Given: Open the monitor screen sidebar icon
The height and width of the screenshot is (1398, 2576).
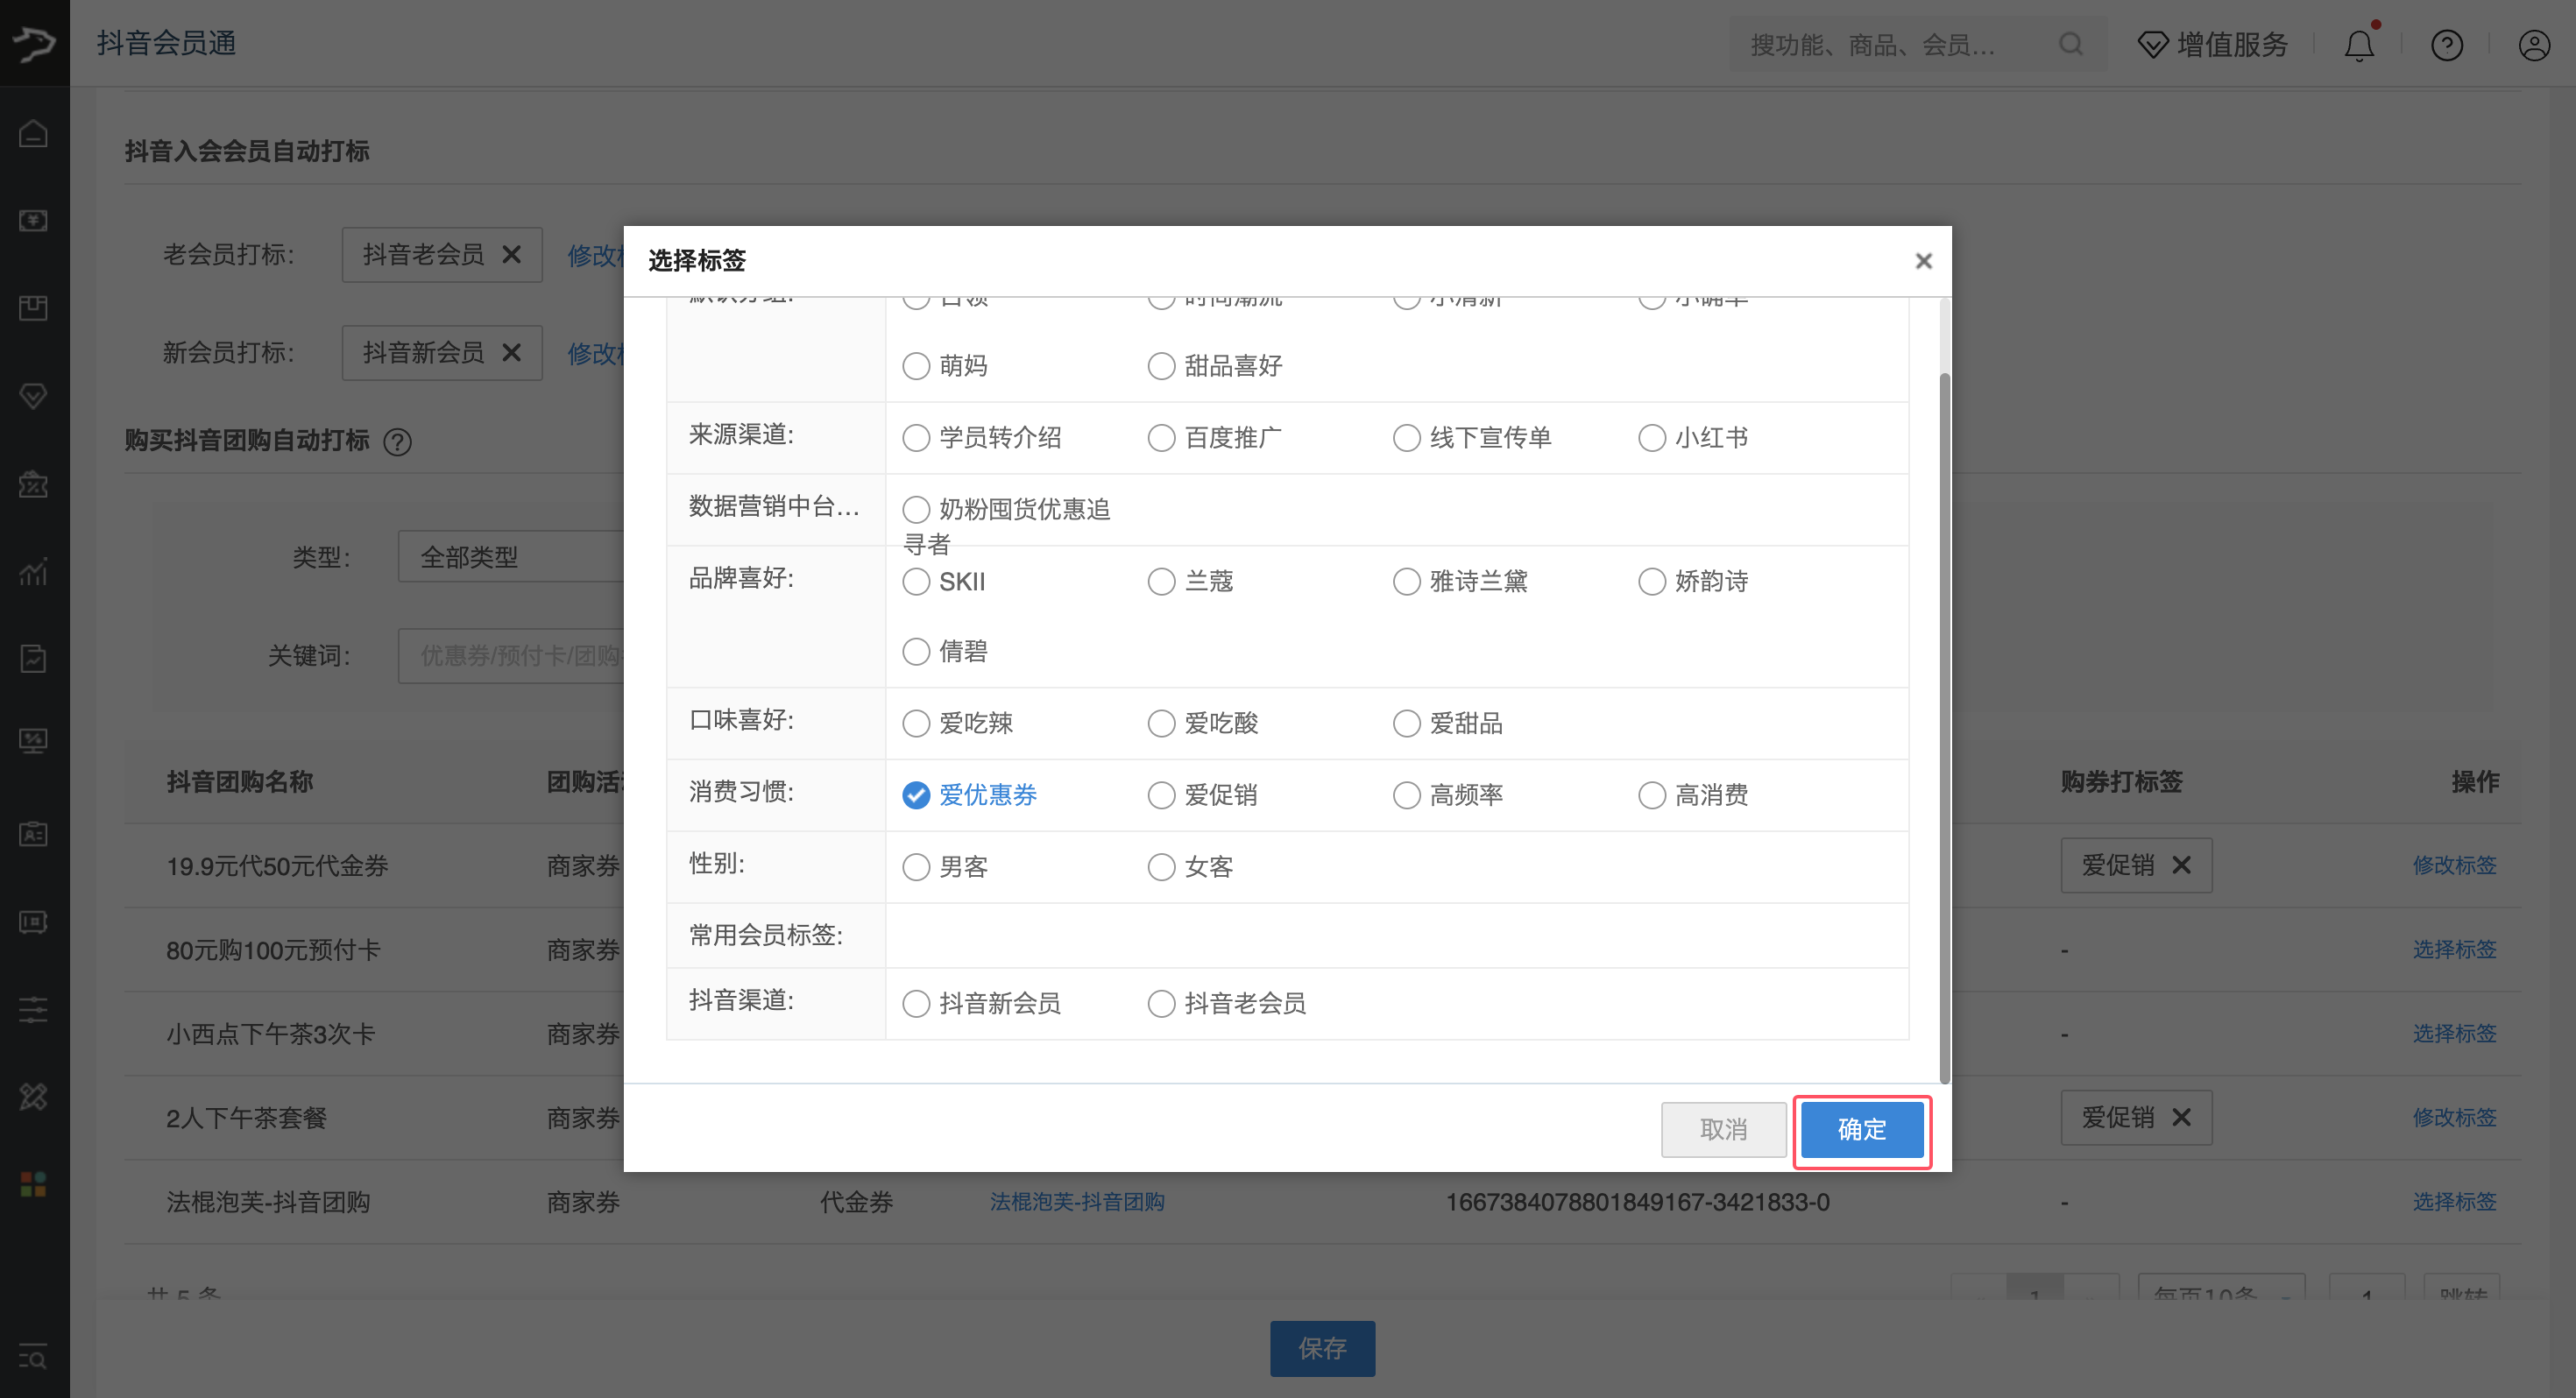Looking at the screenshot, I should tap(33, 741).
